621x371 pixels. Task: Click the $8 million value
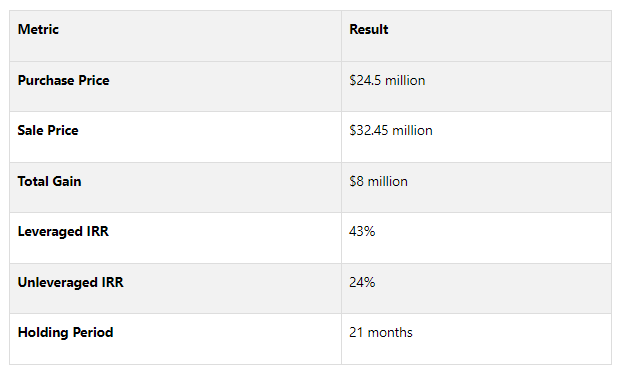pos(378,182)
